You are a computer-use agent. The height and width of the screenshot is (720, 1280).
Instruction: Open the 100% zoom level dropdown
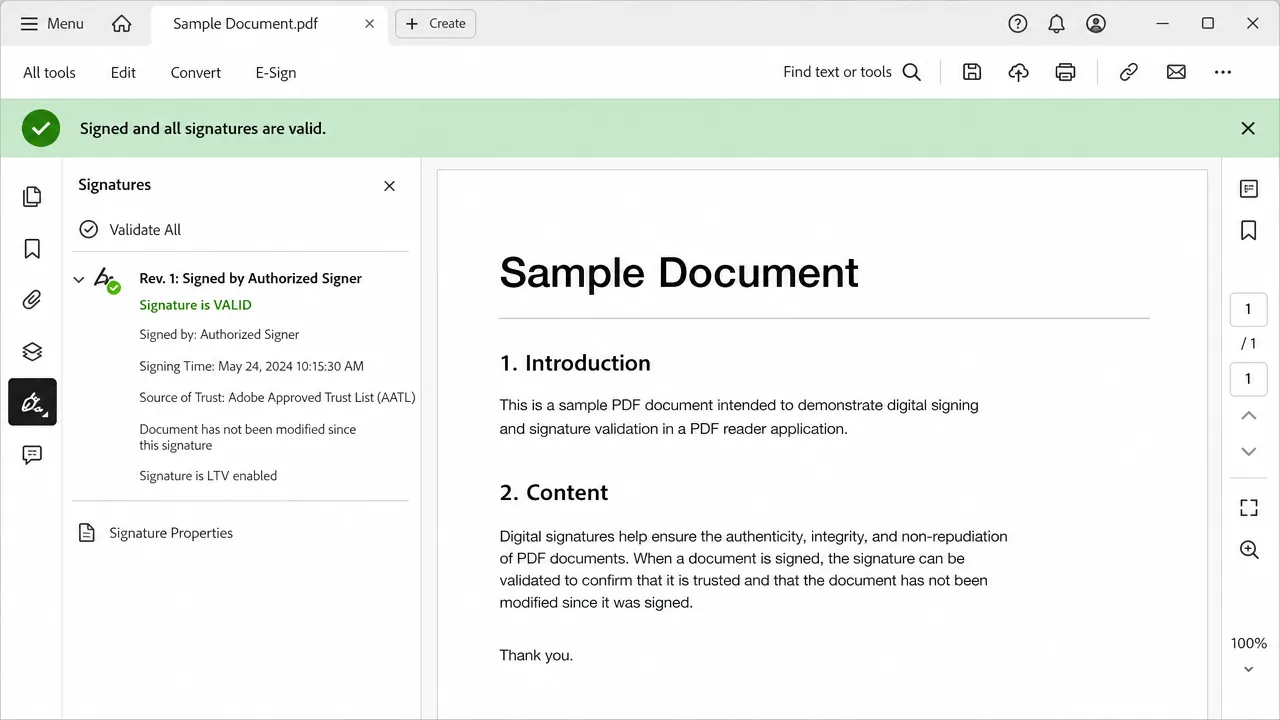coord(1248,655)
